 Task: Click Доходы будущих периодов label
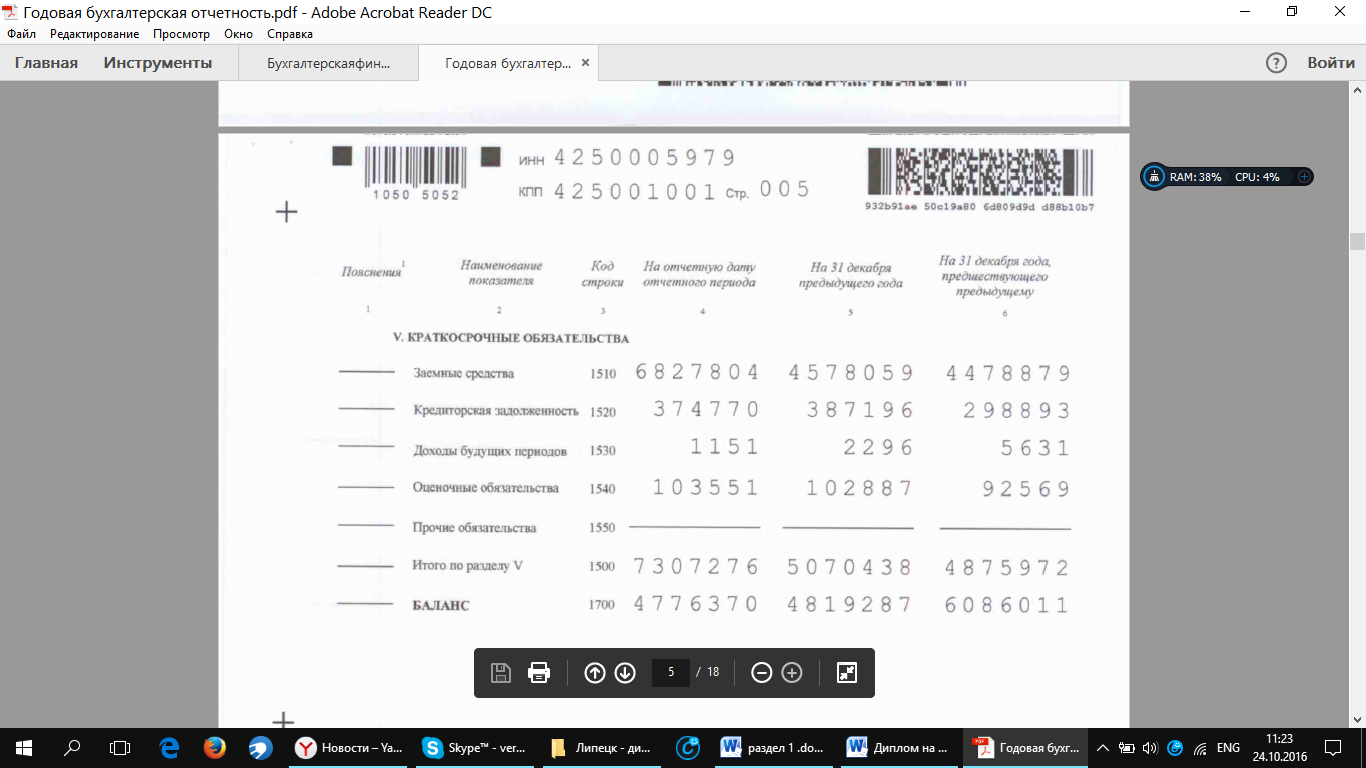pyautogui.click(x=490, y=451)
